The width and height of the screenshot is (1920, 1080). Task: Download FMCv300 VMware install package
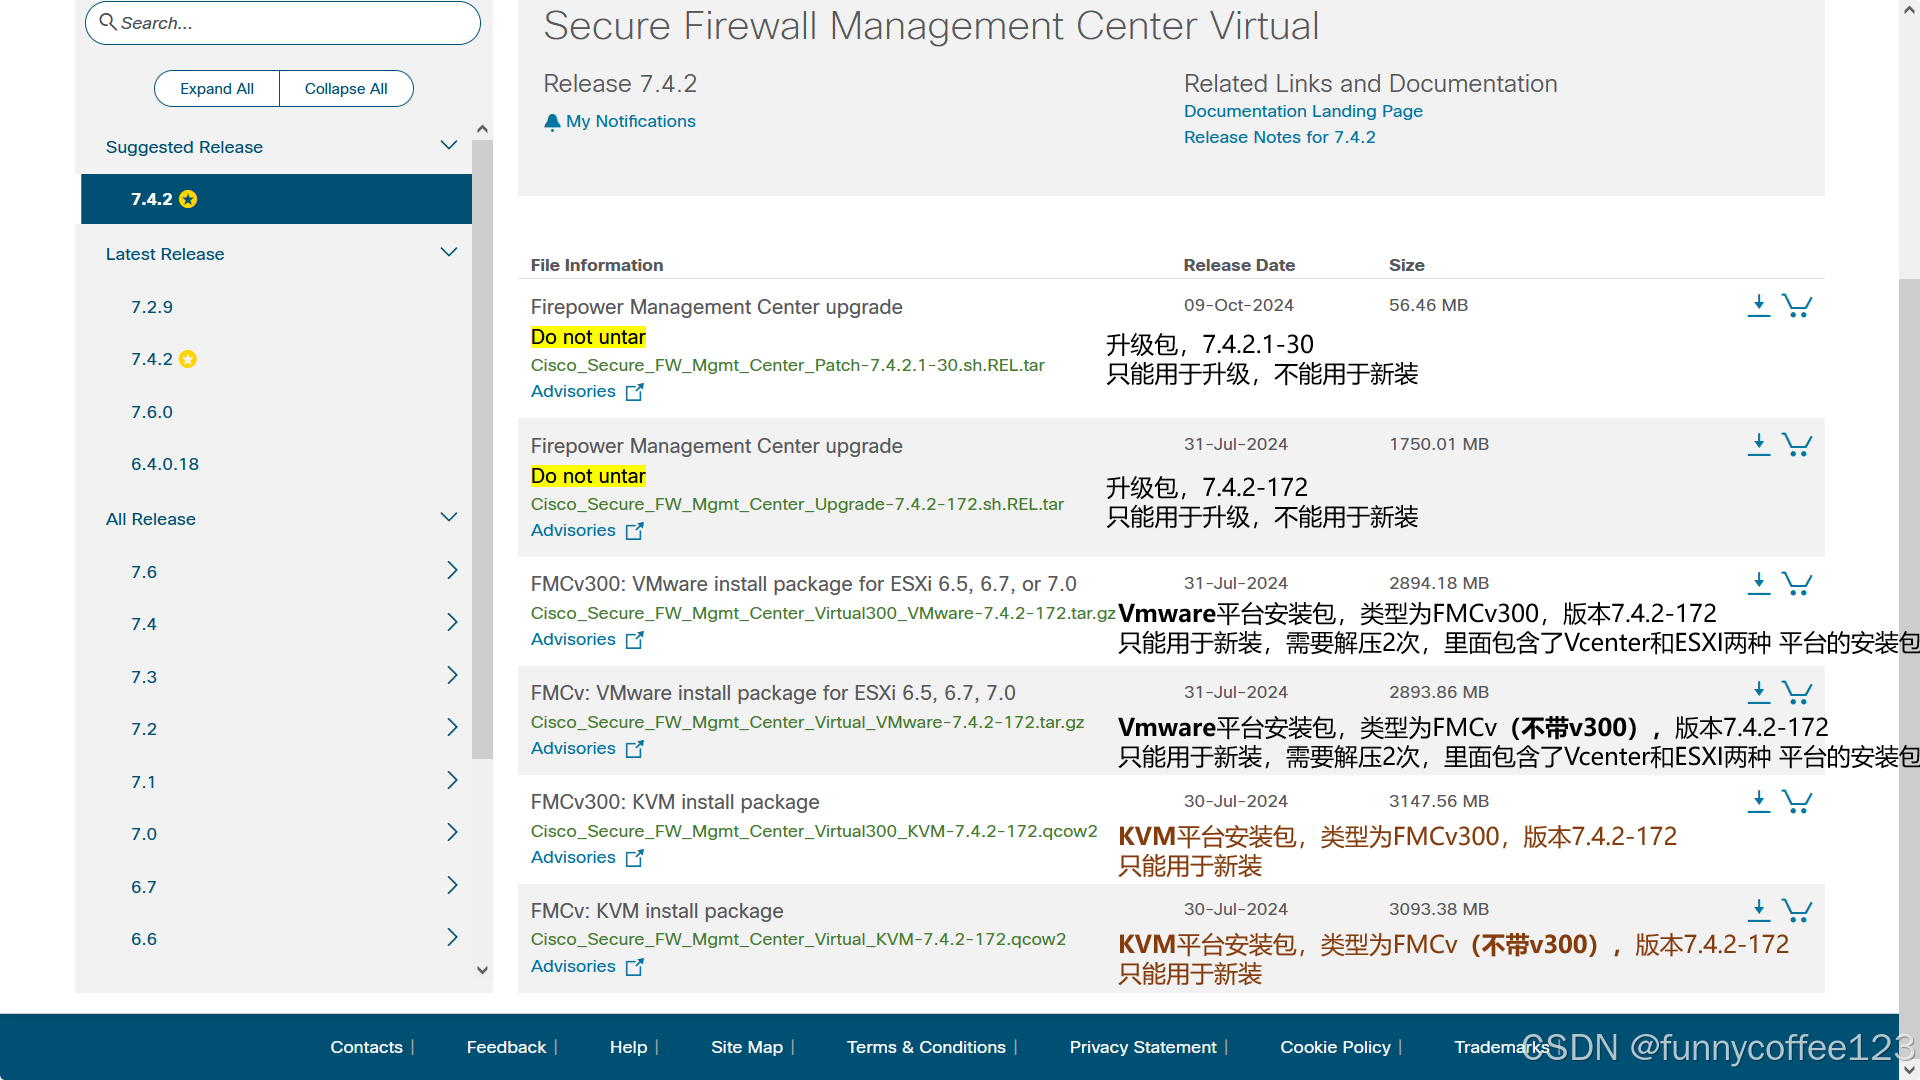click(1758, 583)
